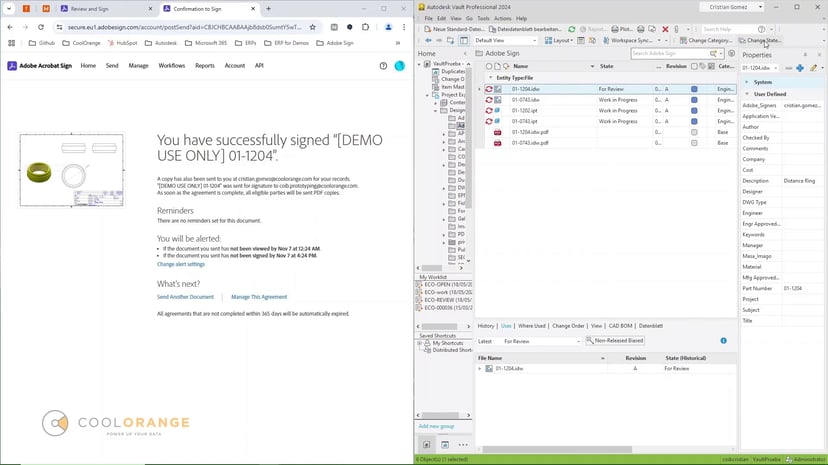Click Add new group link
The width and height of the screenshot is (828, 465).
coord(436,426)
